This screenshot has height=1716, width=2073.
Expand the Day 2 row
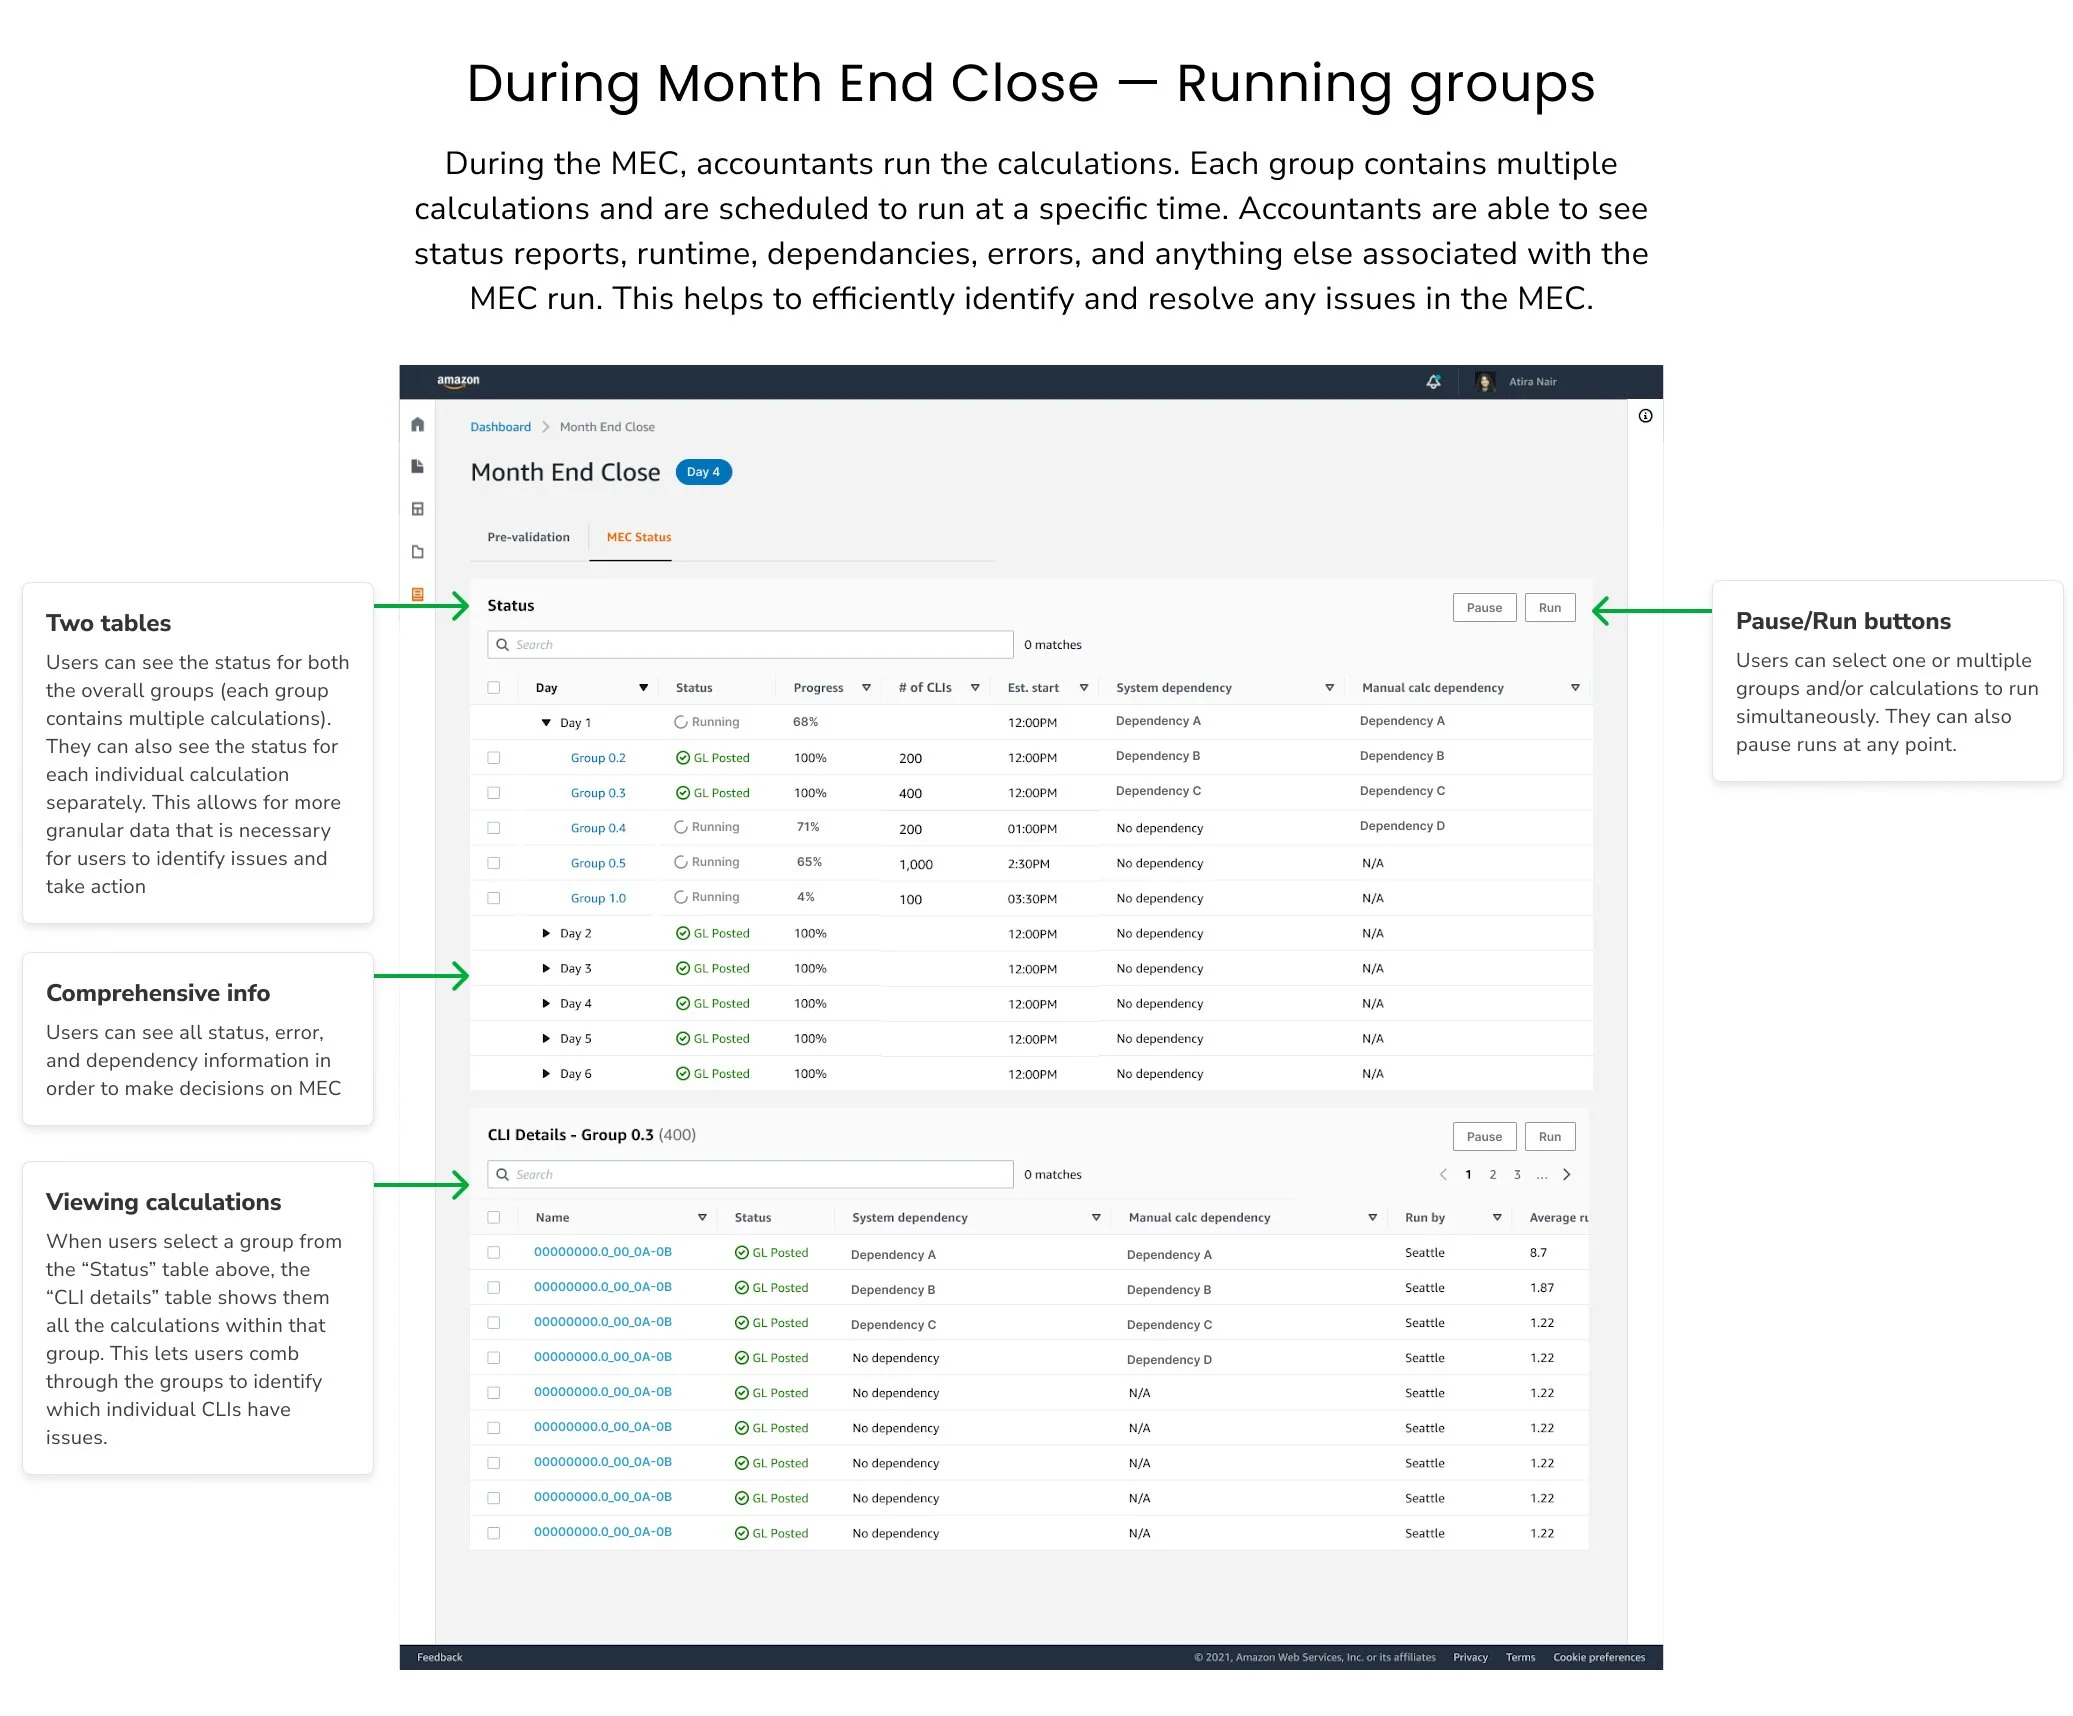pyautogui.click(x=546, y=933)
